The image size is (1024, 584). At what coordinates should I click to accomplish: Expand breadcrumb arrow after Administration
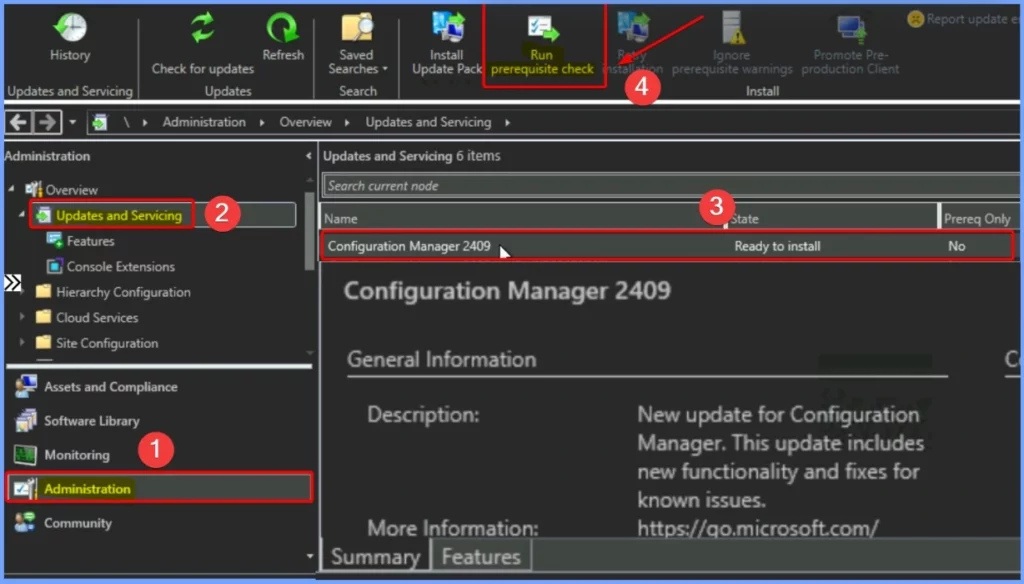tap(262, 122)
